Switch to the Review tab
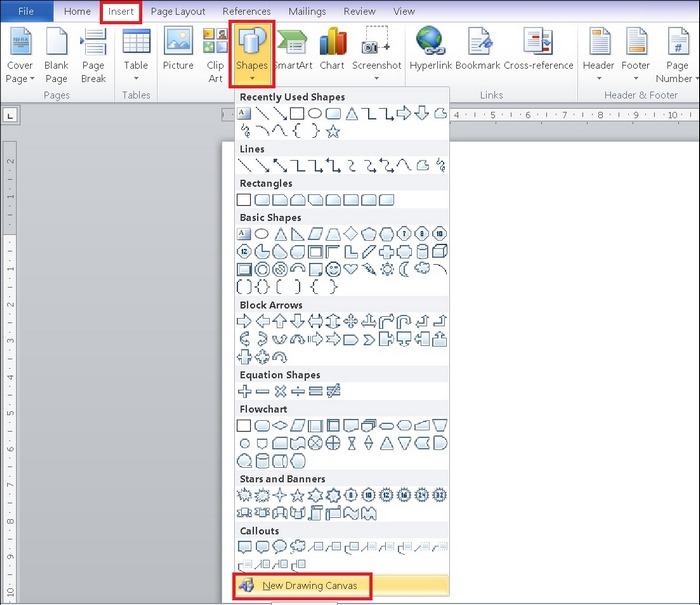Viewport: 700px width, 605px height. [x=359, y=11]
